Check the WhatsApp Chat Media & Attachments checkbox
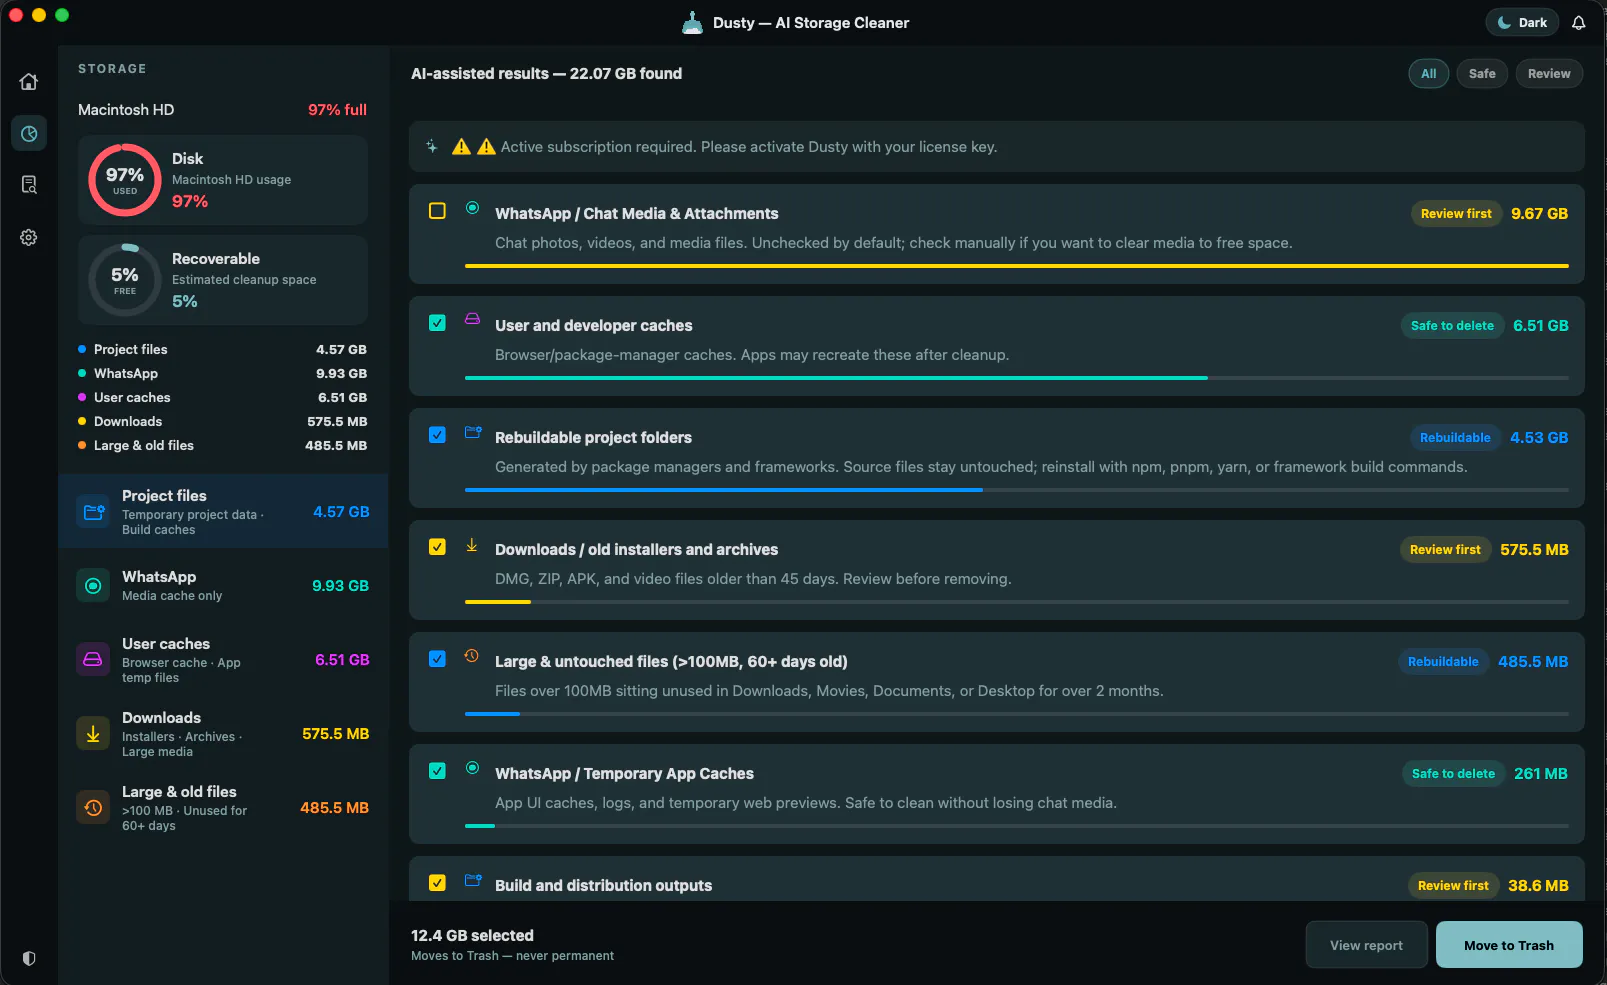The image size is (1607, 985). [x=437, y=211]
